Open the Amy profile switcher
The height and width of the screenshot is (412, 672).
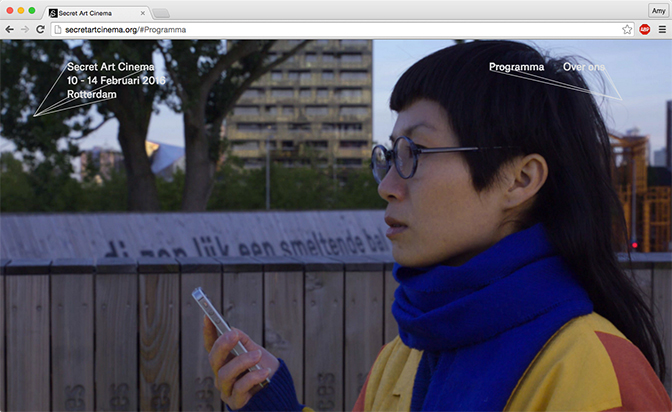[657, 10]
